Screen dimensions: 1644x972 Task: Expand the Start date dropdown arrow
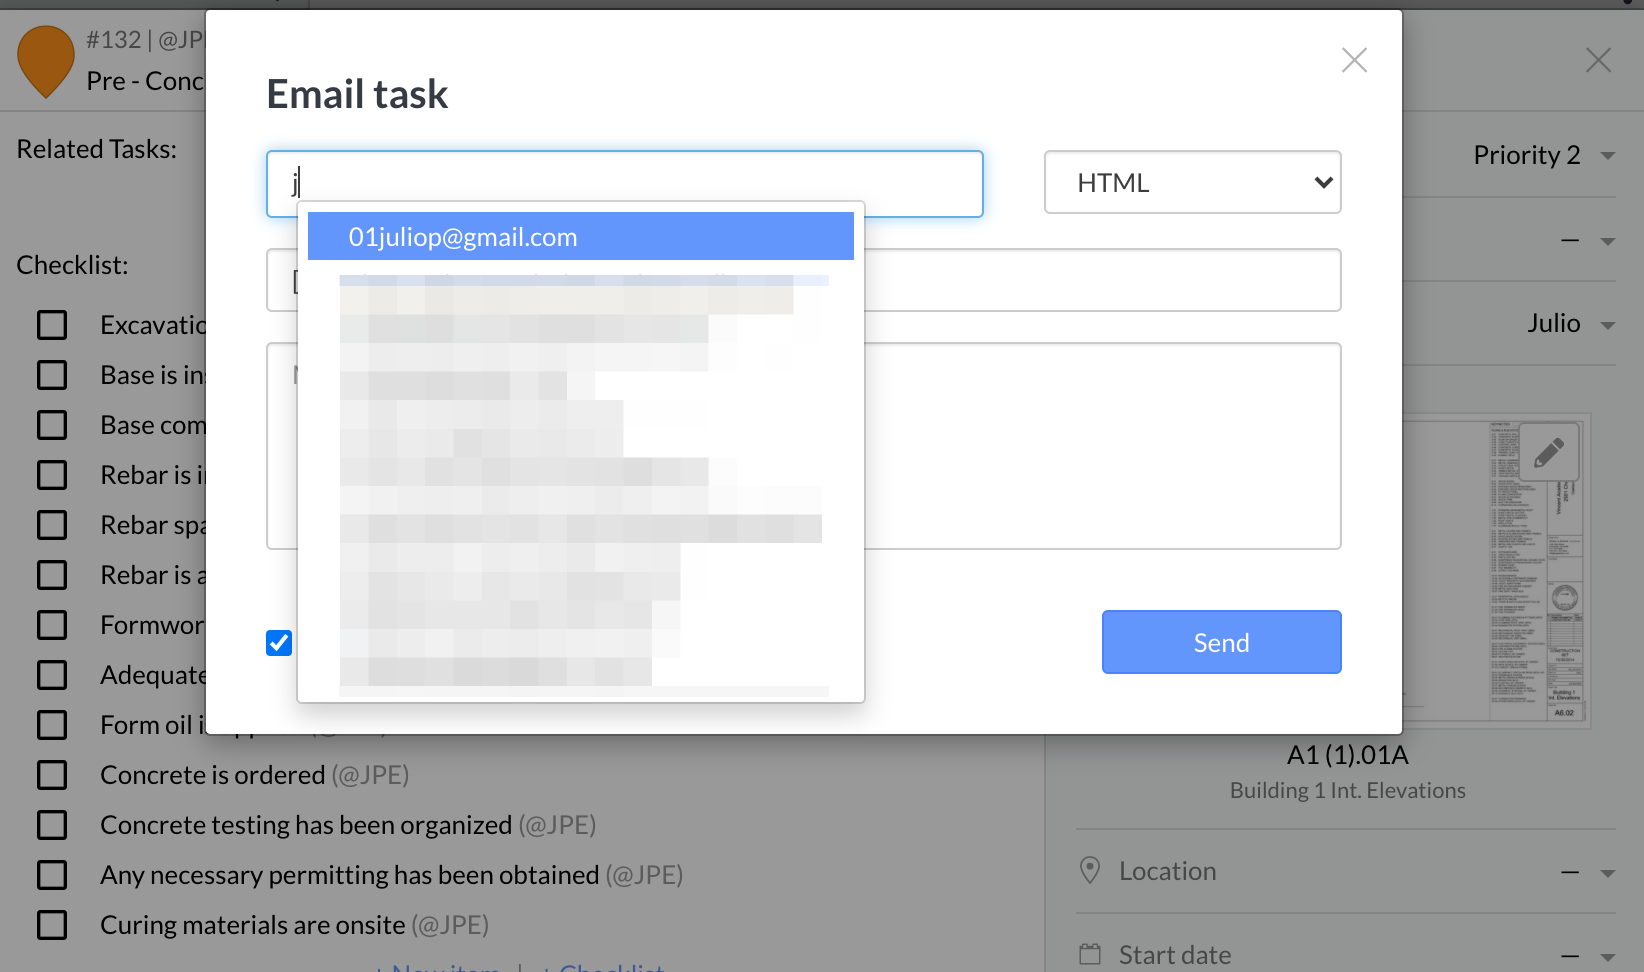[1608, 957]
